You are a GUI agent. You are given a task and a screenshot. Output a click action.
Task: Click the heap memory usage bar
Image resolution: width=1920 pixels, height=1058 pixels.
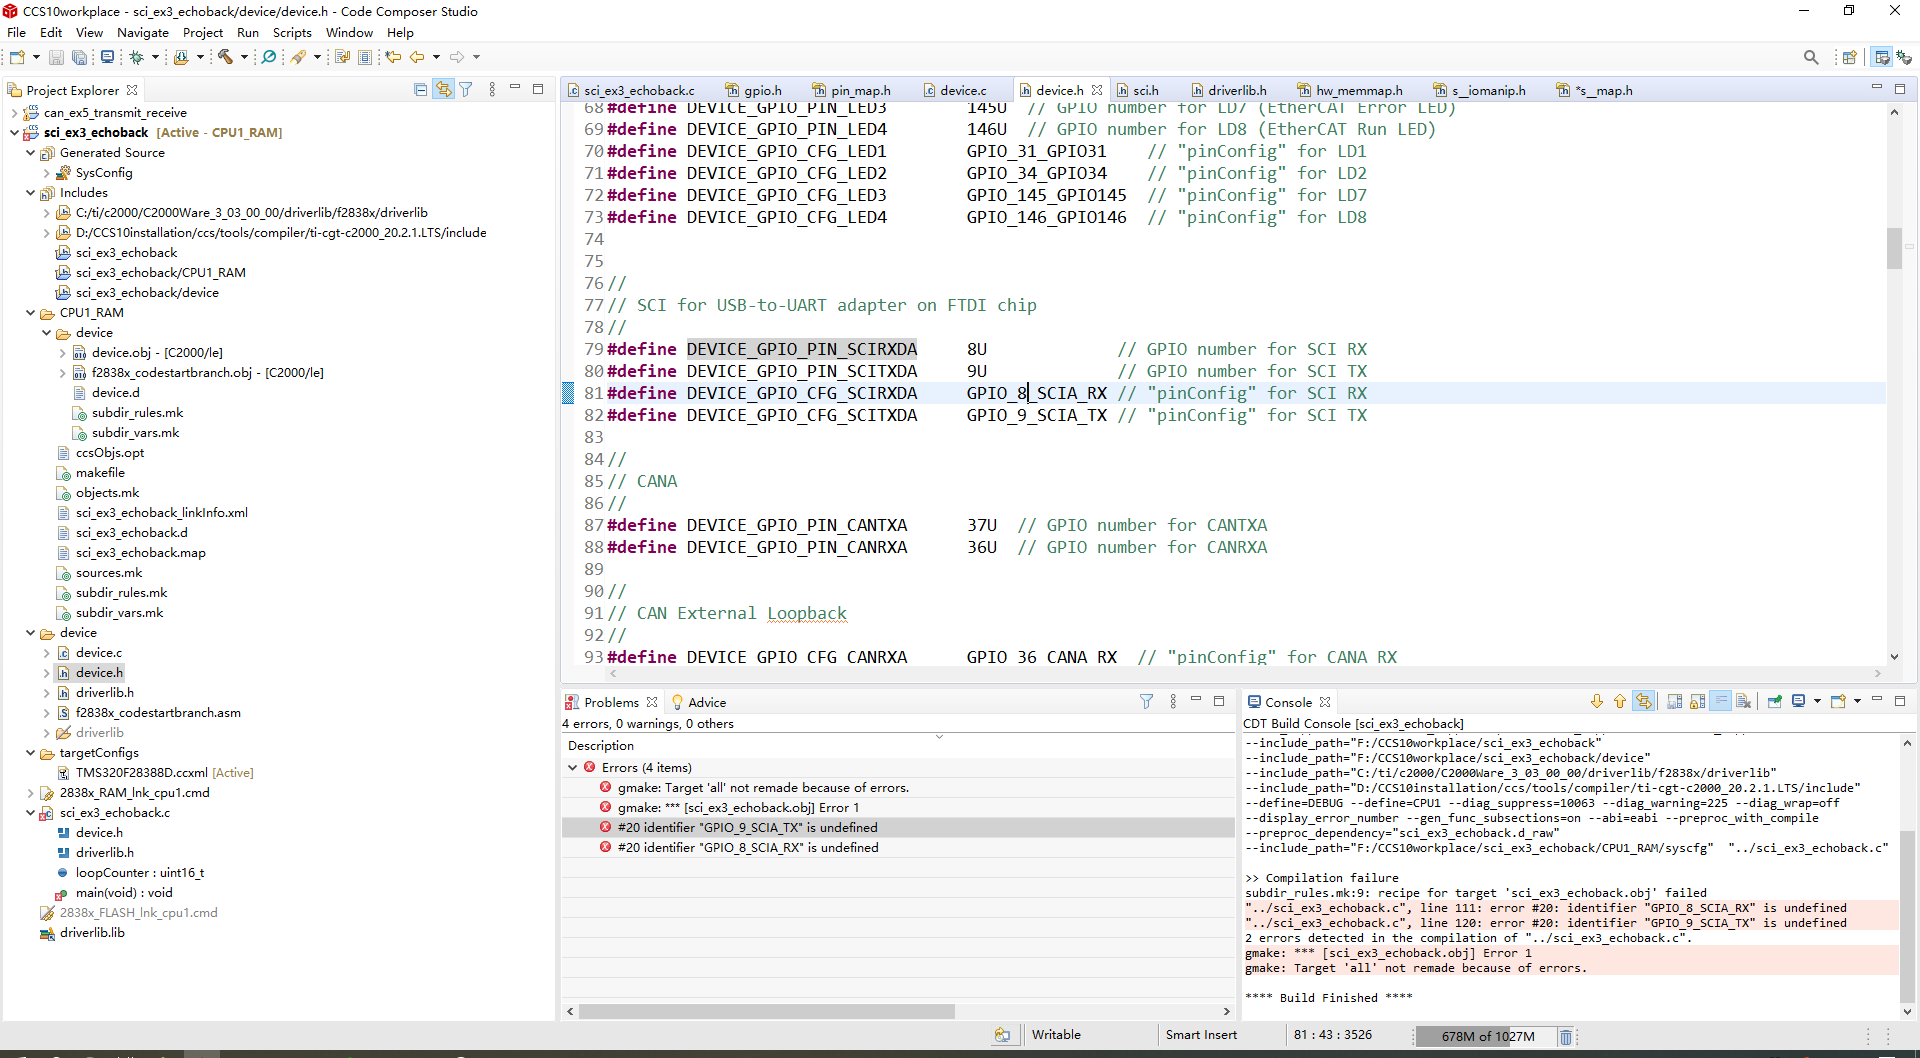(x=1487, y=1036)
